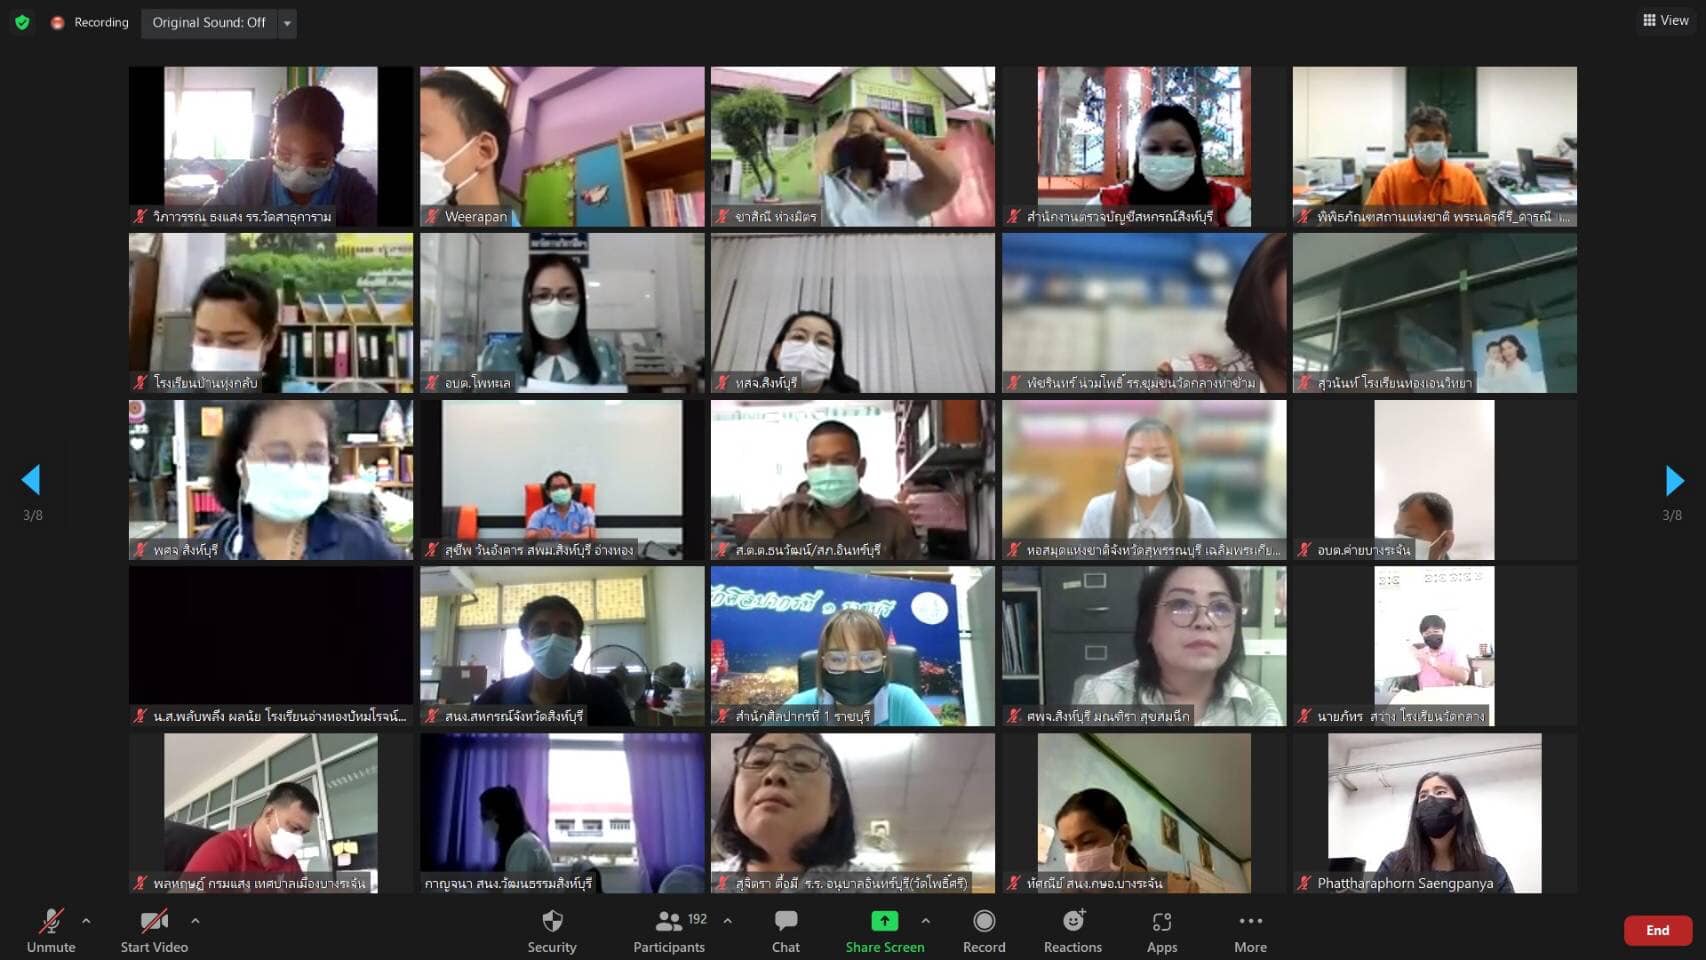Click the Record button
Viewport: 1706px width, 960px height.
984,931
